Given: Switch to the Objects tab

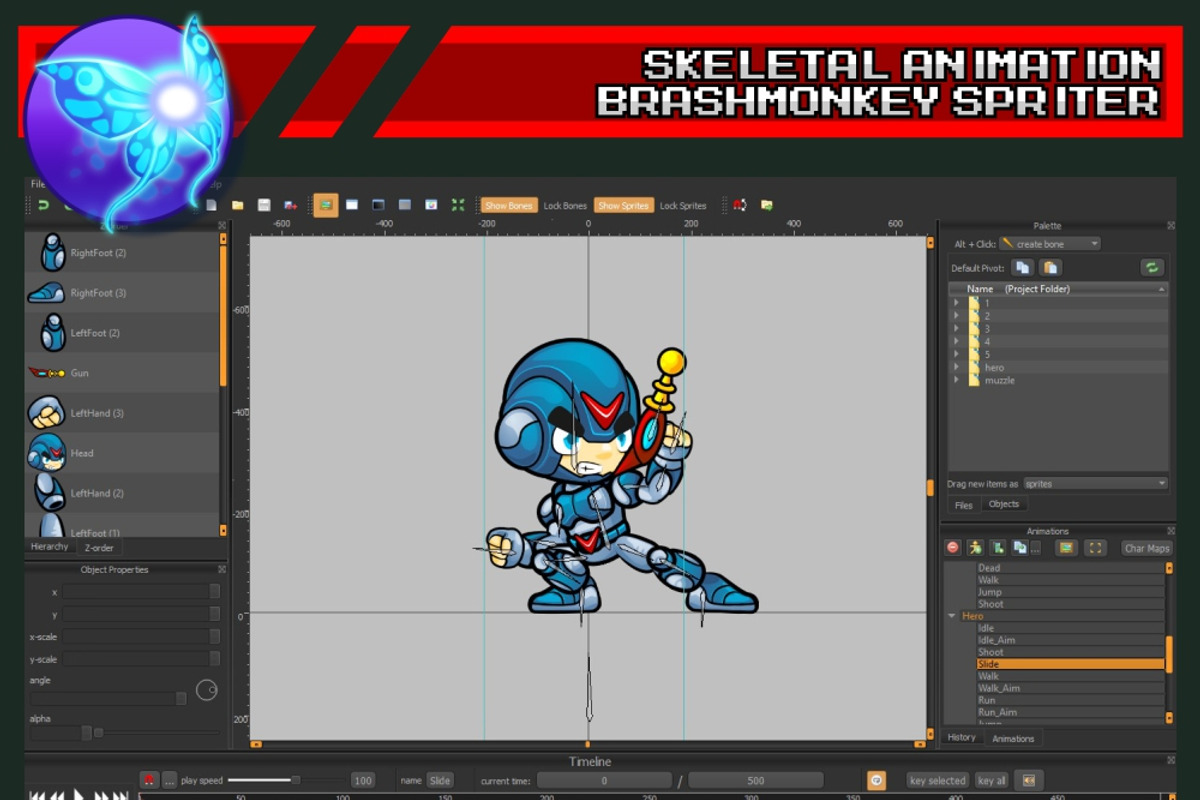Looking at the screenshot, I should click(1003, 505).
